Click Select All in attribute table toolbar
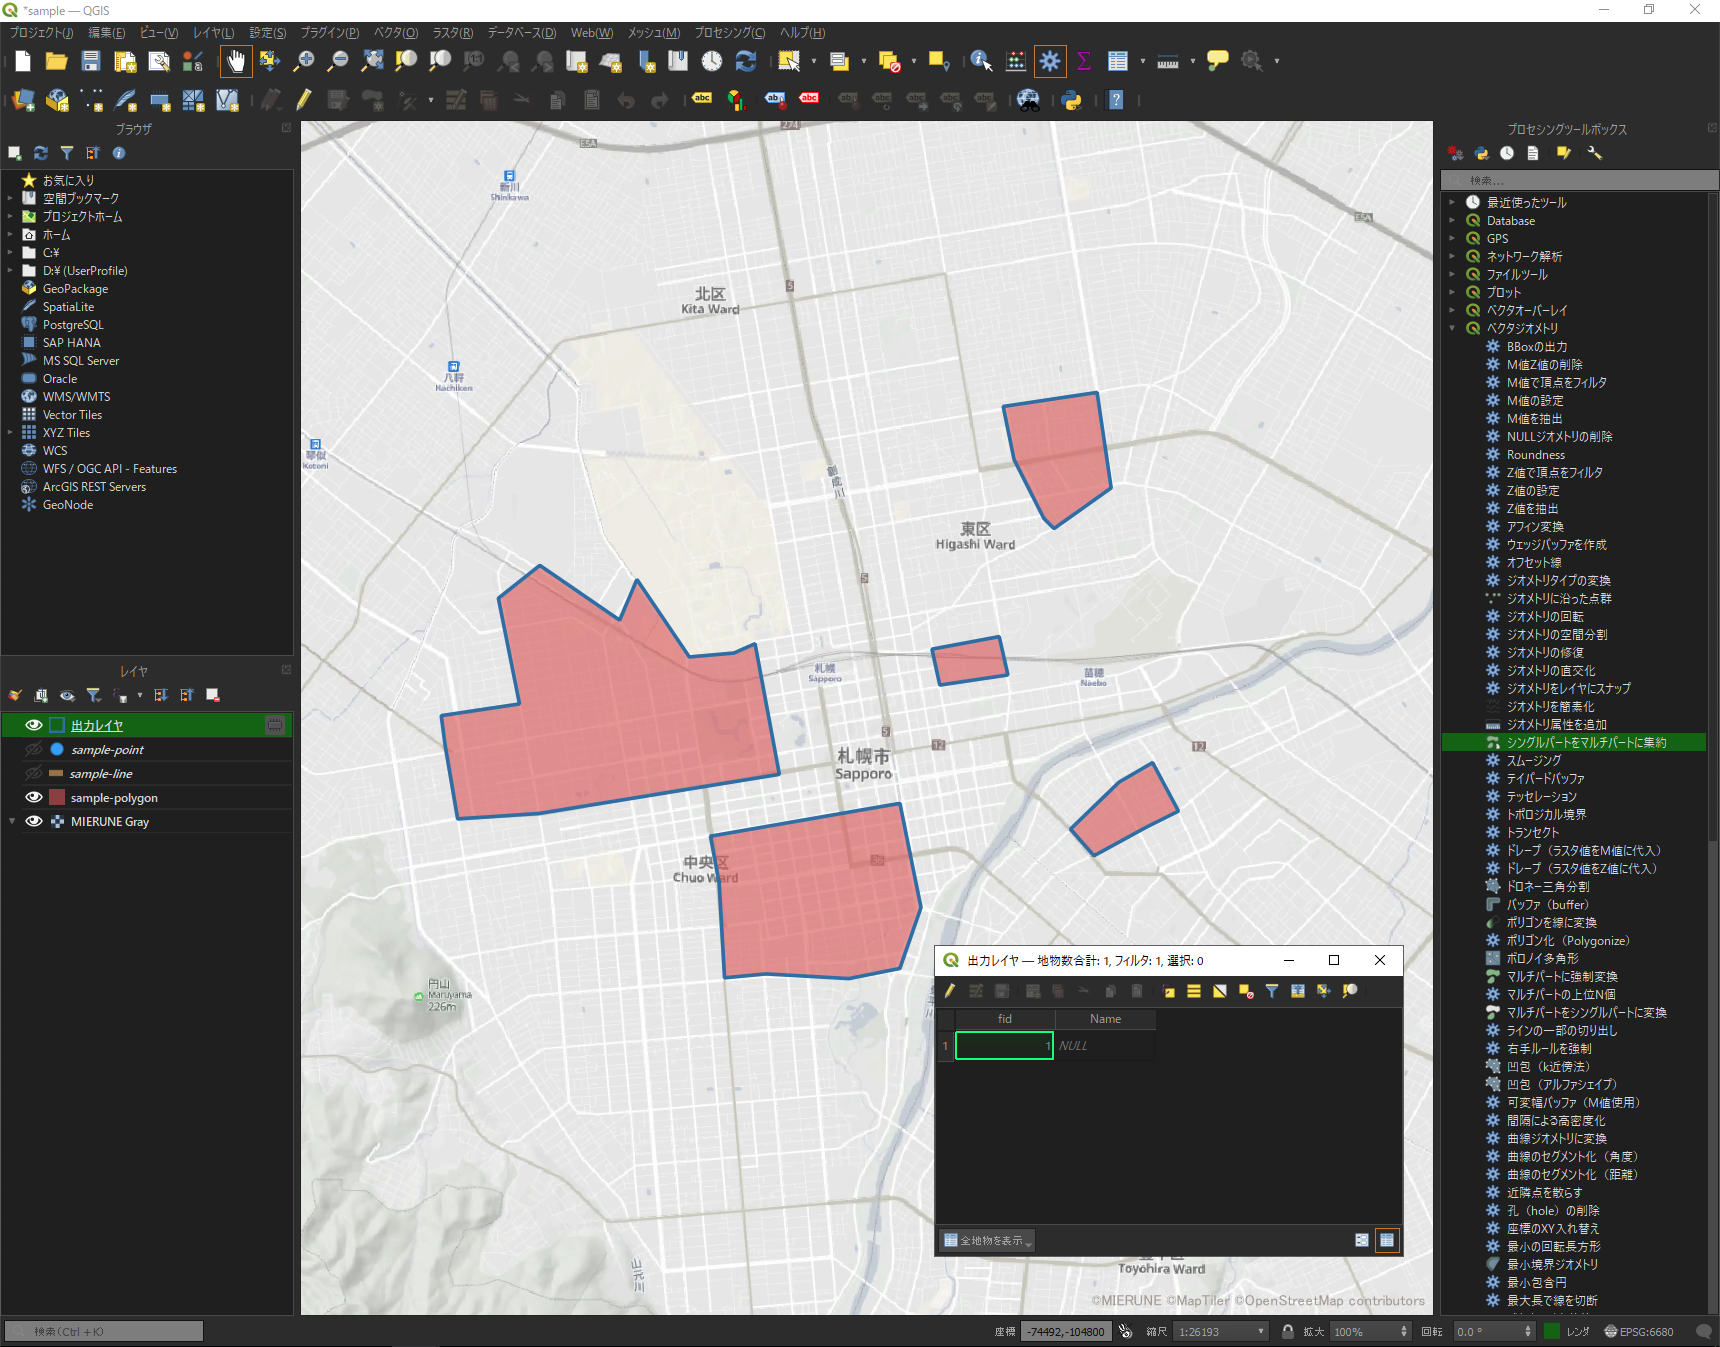 pos(1194,991)
